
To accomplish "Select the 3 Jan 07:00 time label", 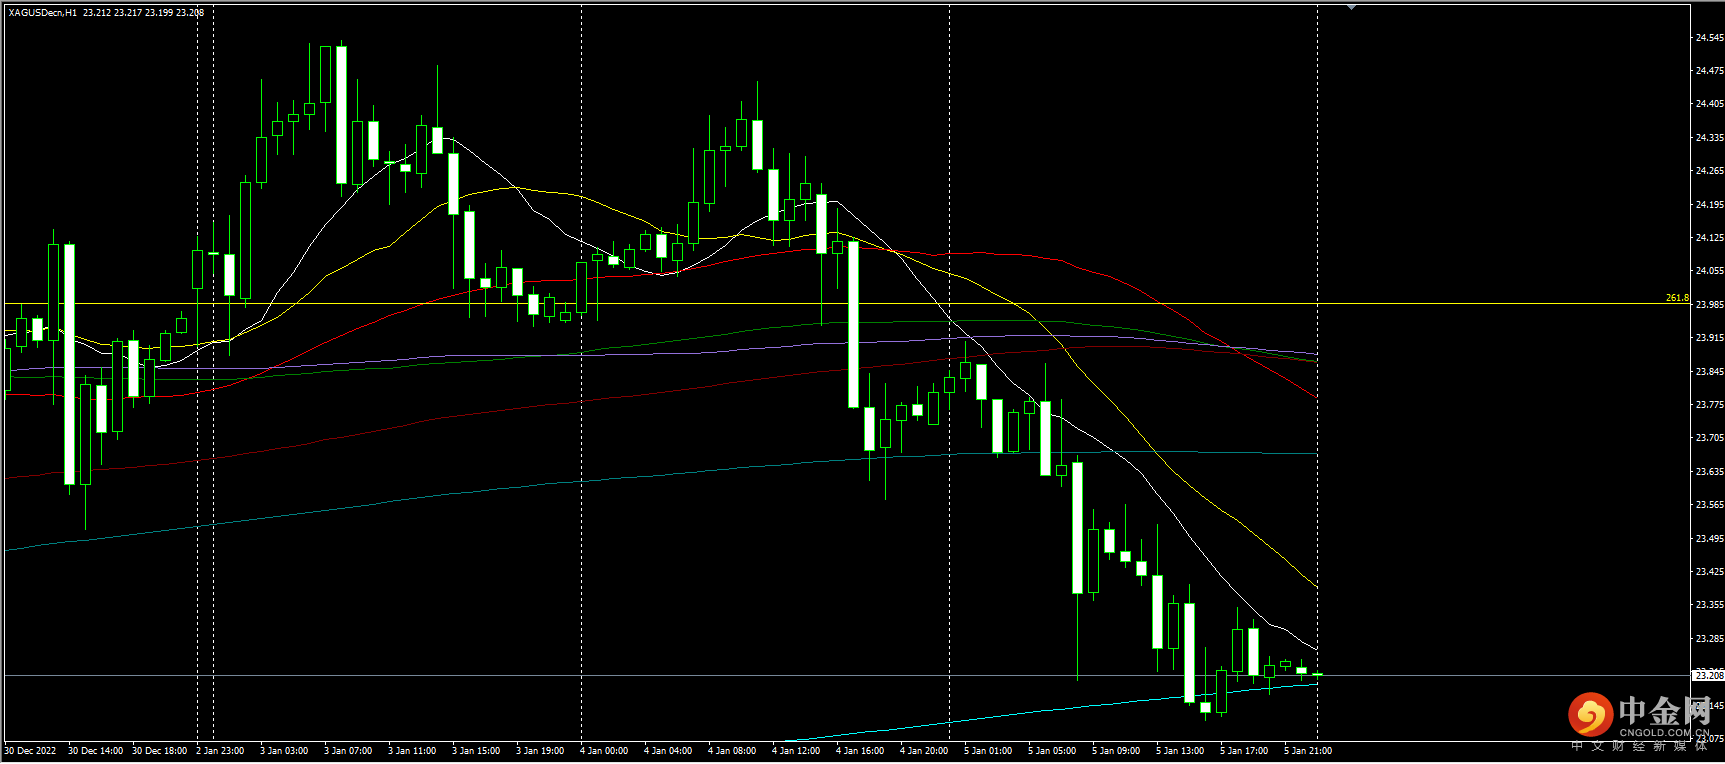I will (348, 751).
